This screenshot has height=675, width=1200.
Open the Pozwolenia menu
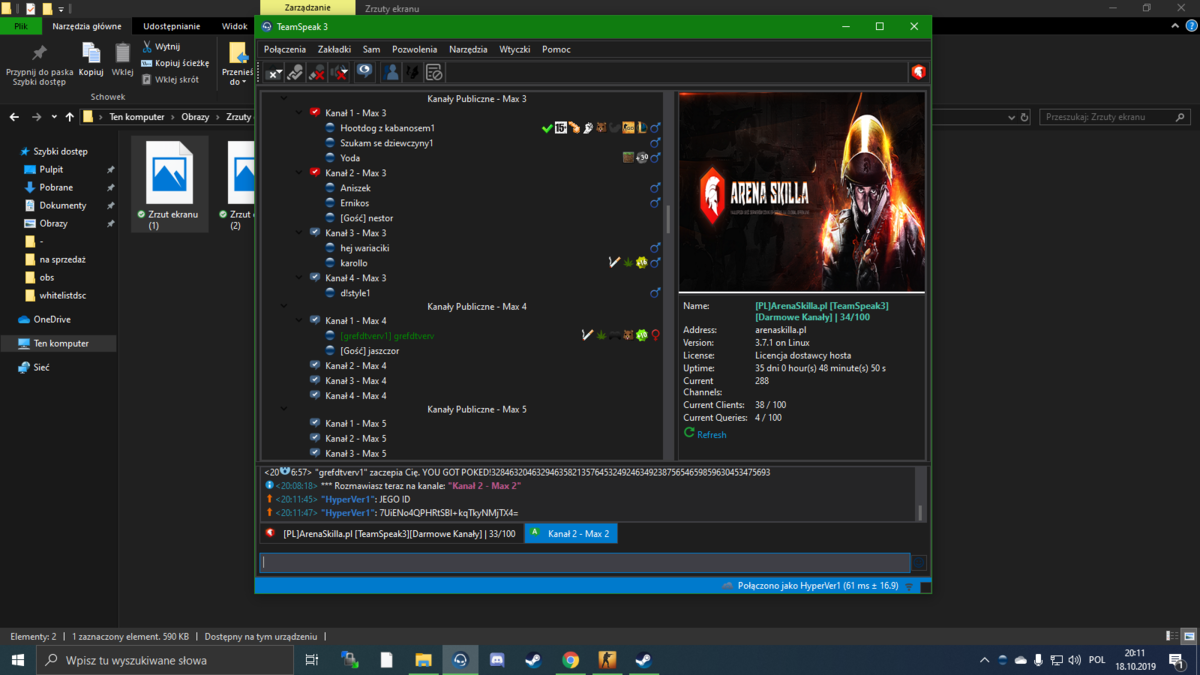[414, 49]
